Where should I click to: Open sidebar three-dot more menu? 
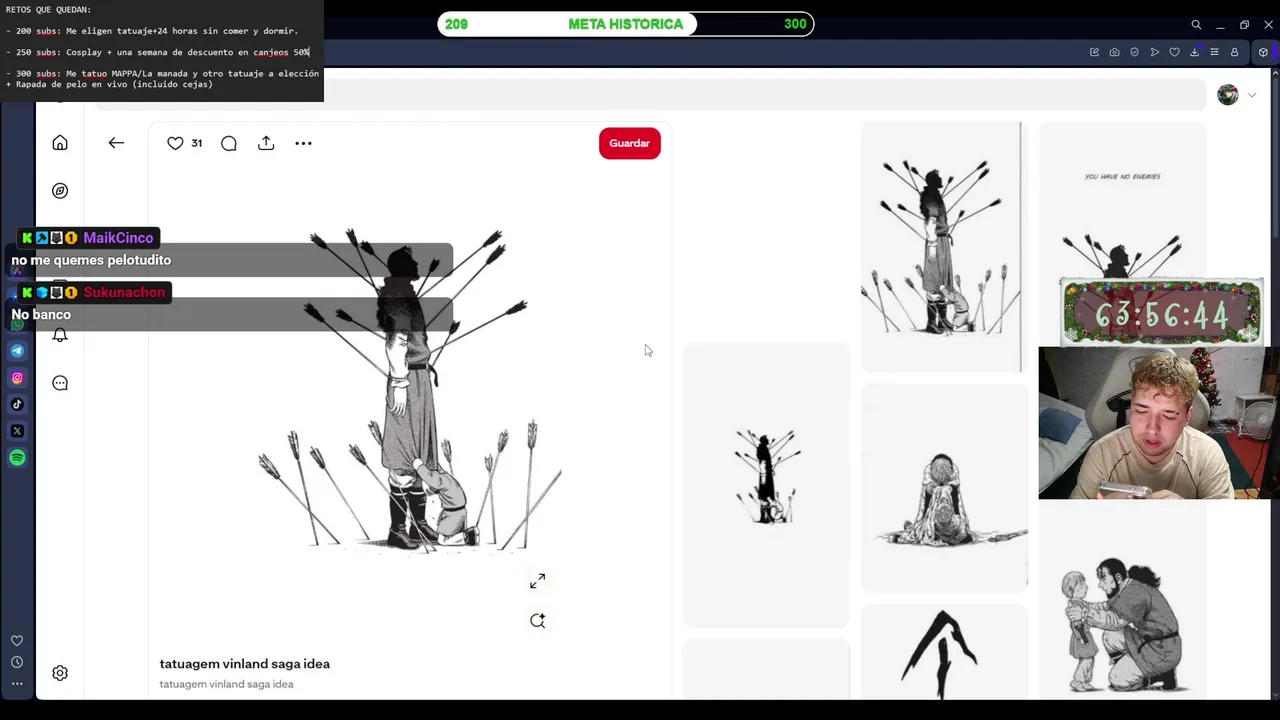17,684
